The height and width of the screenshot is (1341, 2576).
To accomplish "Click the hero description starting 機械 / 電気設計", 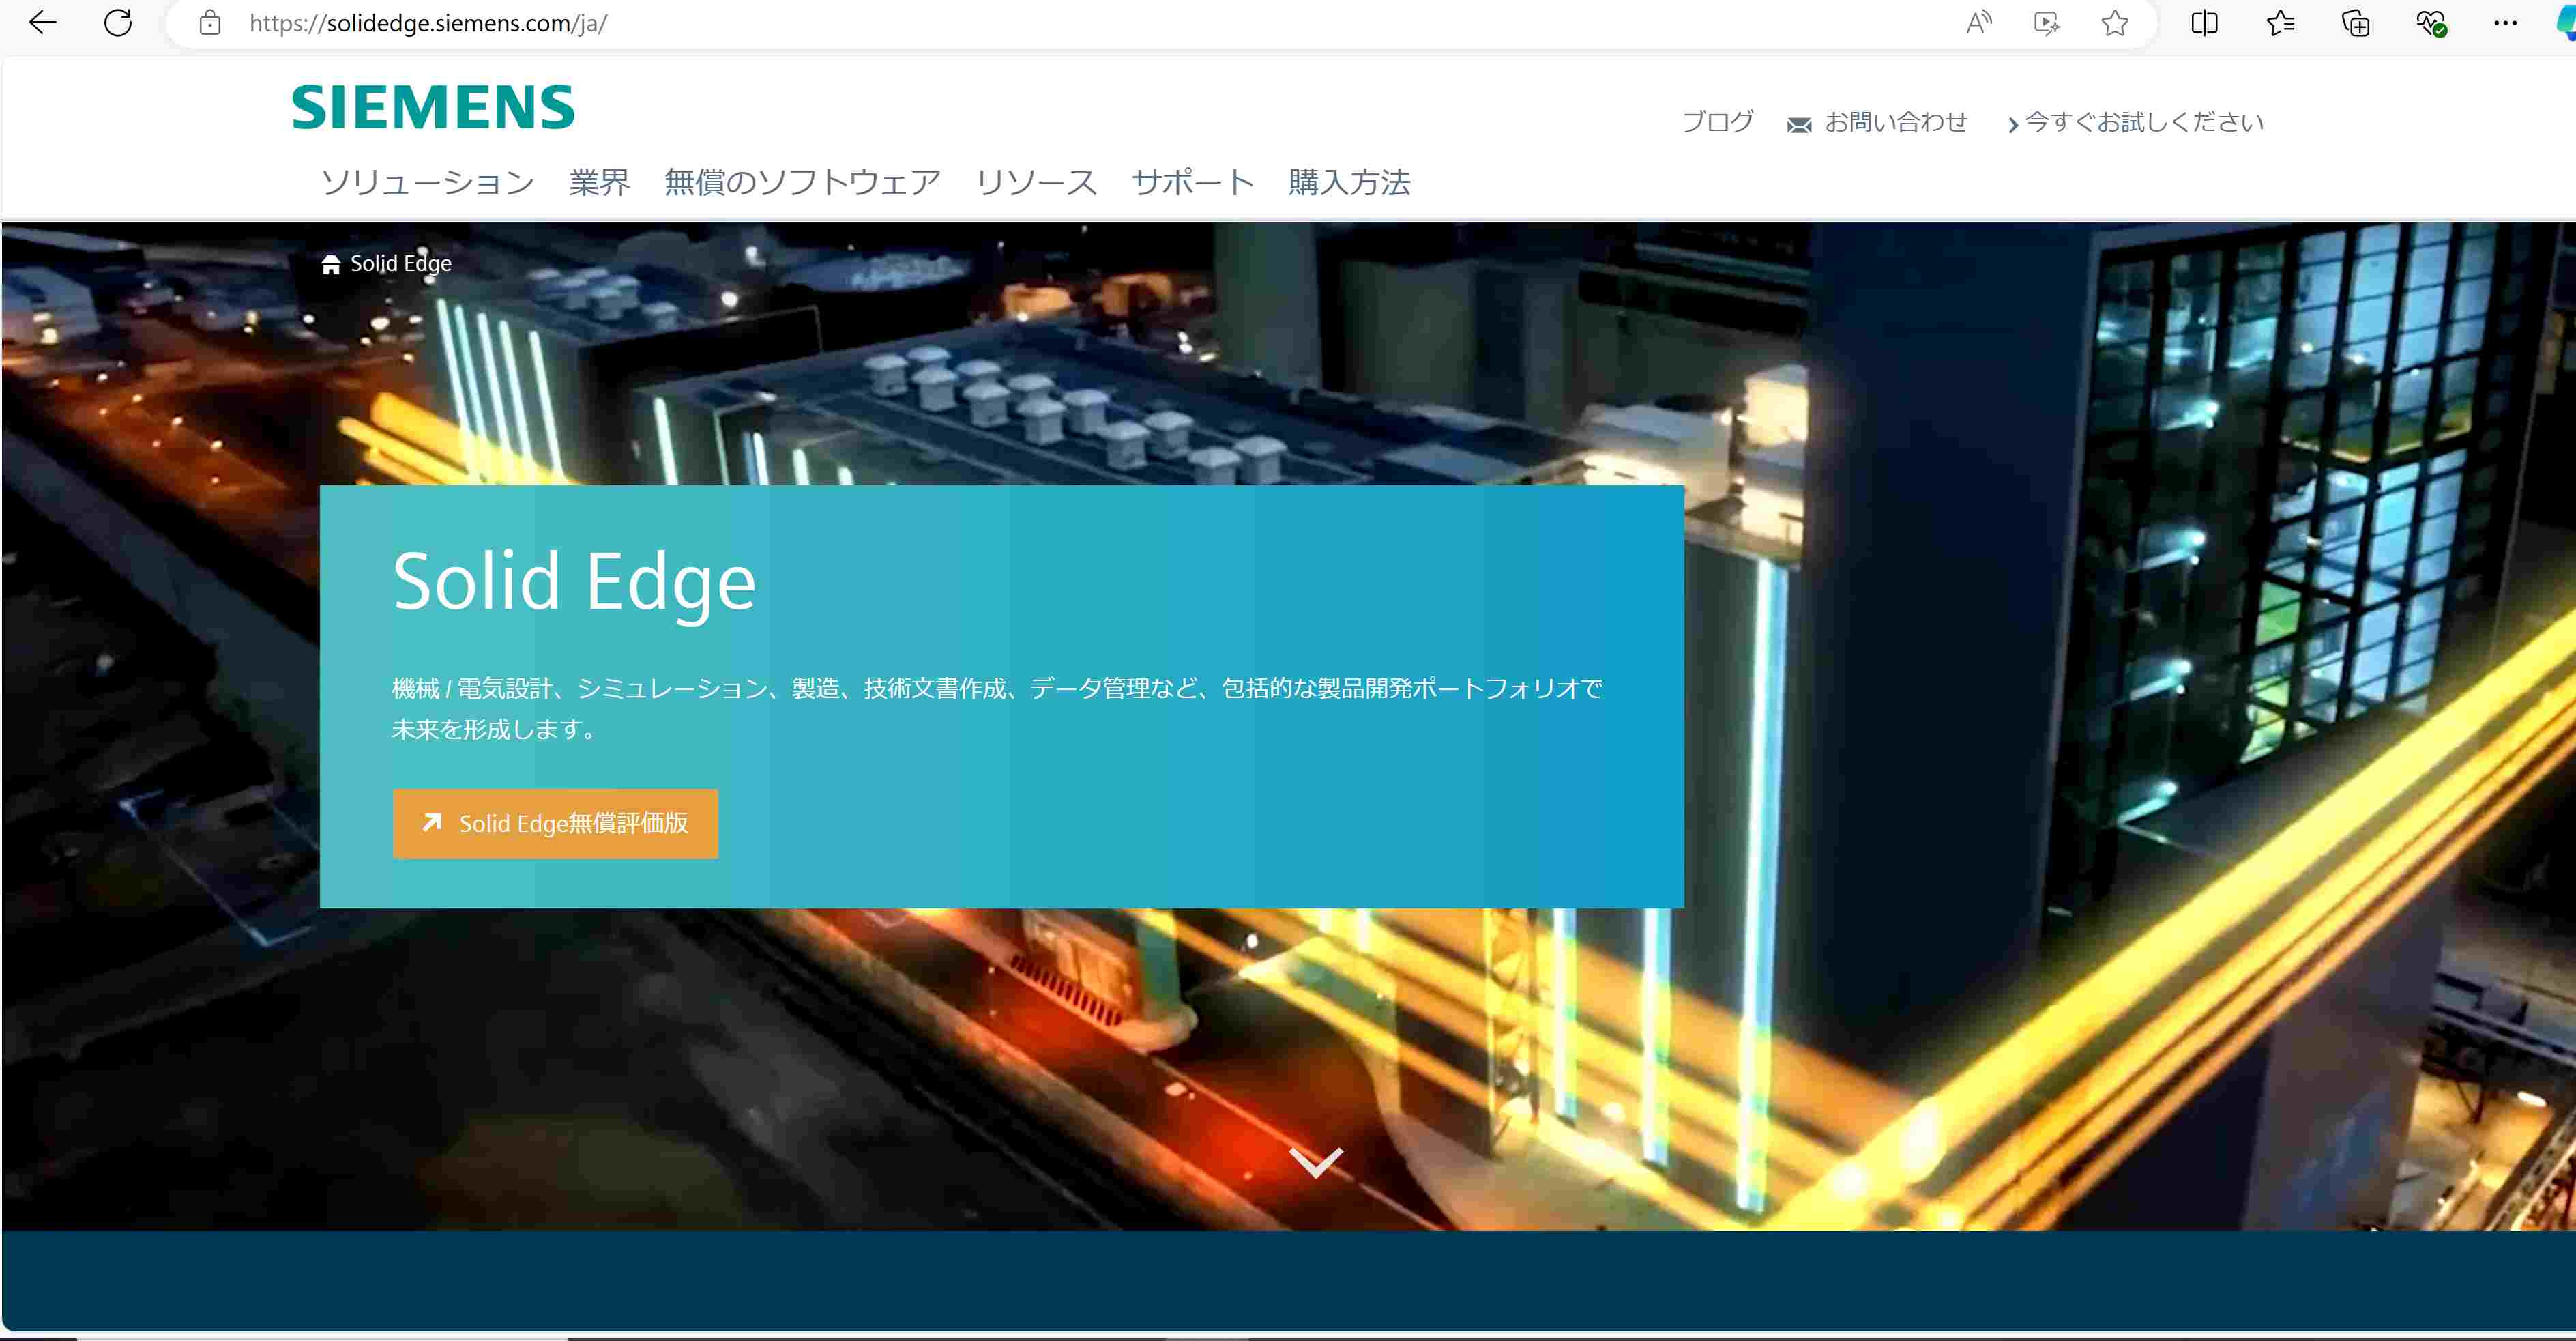I will [996, 708].
